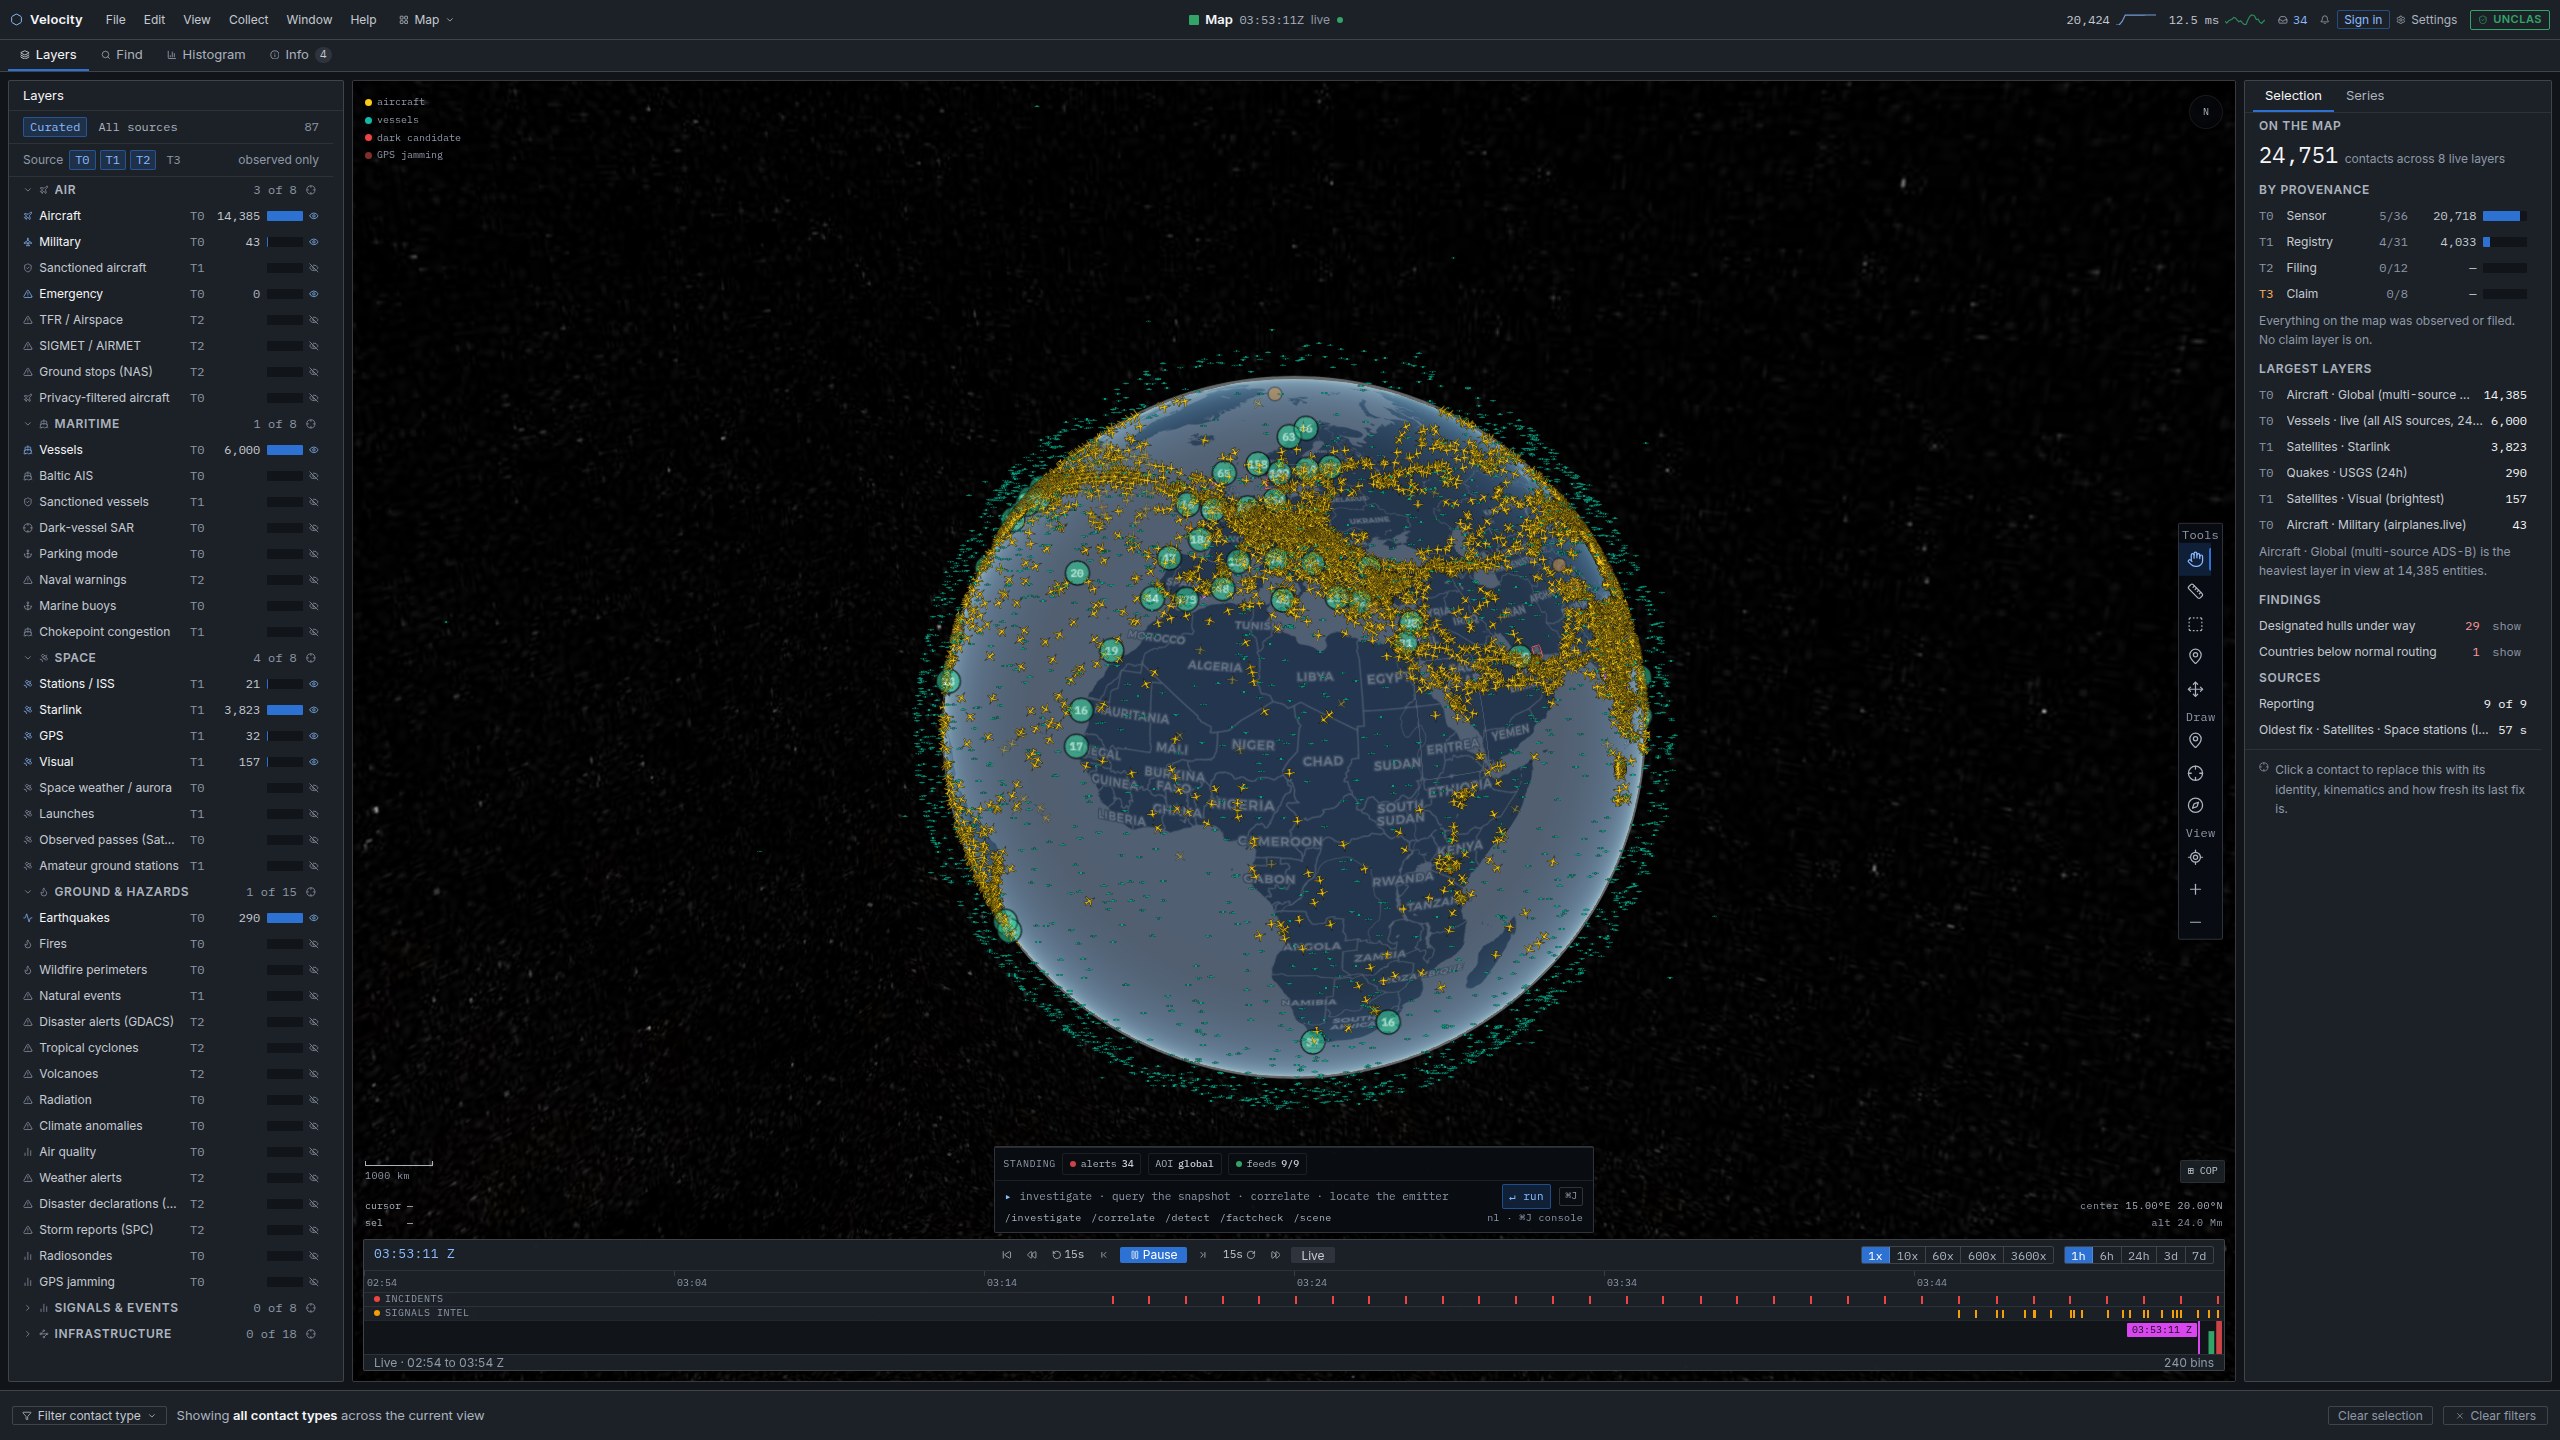Open the Collect menu
Viewport: 2560px width, 1440px height.
point(248,20)
